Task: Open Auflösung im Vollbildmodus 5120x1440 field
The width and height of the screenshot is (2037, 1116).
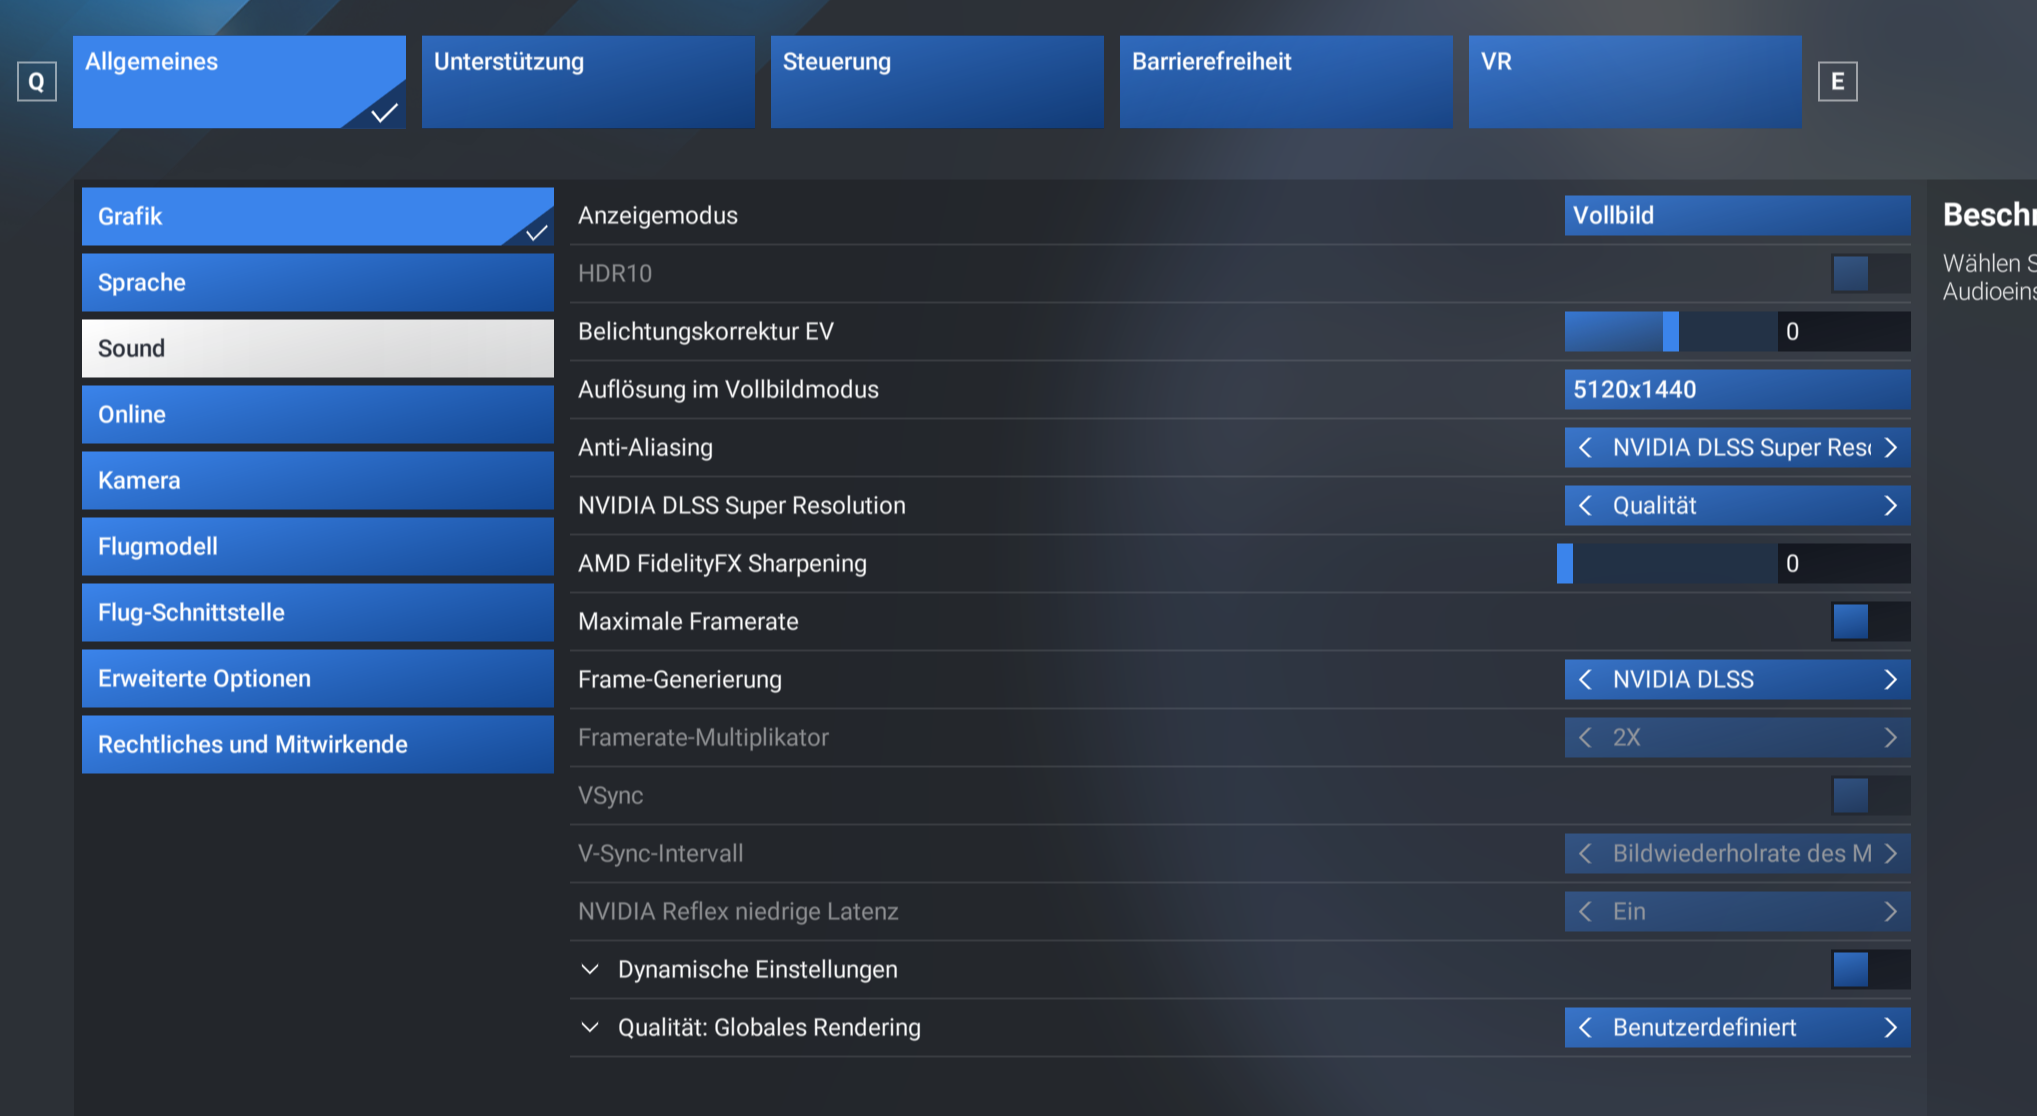Action: (1736, 390)
